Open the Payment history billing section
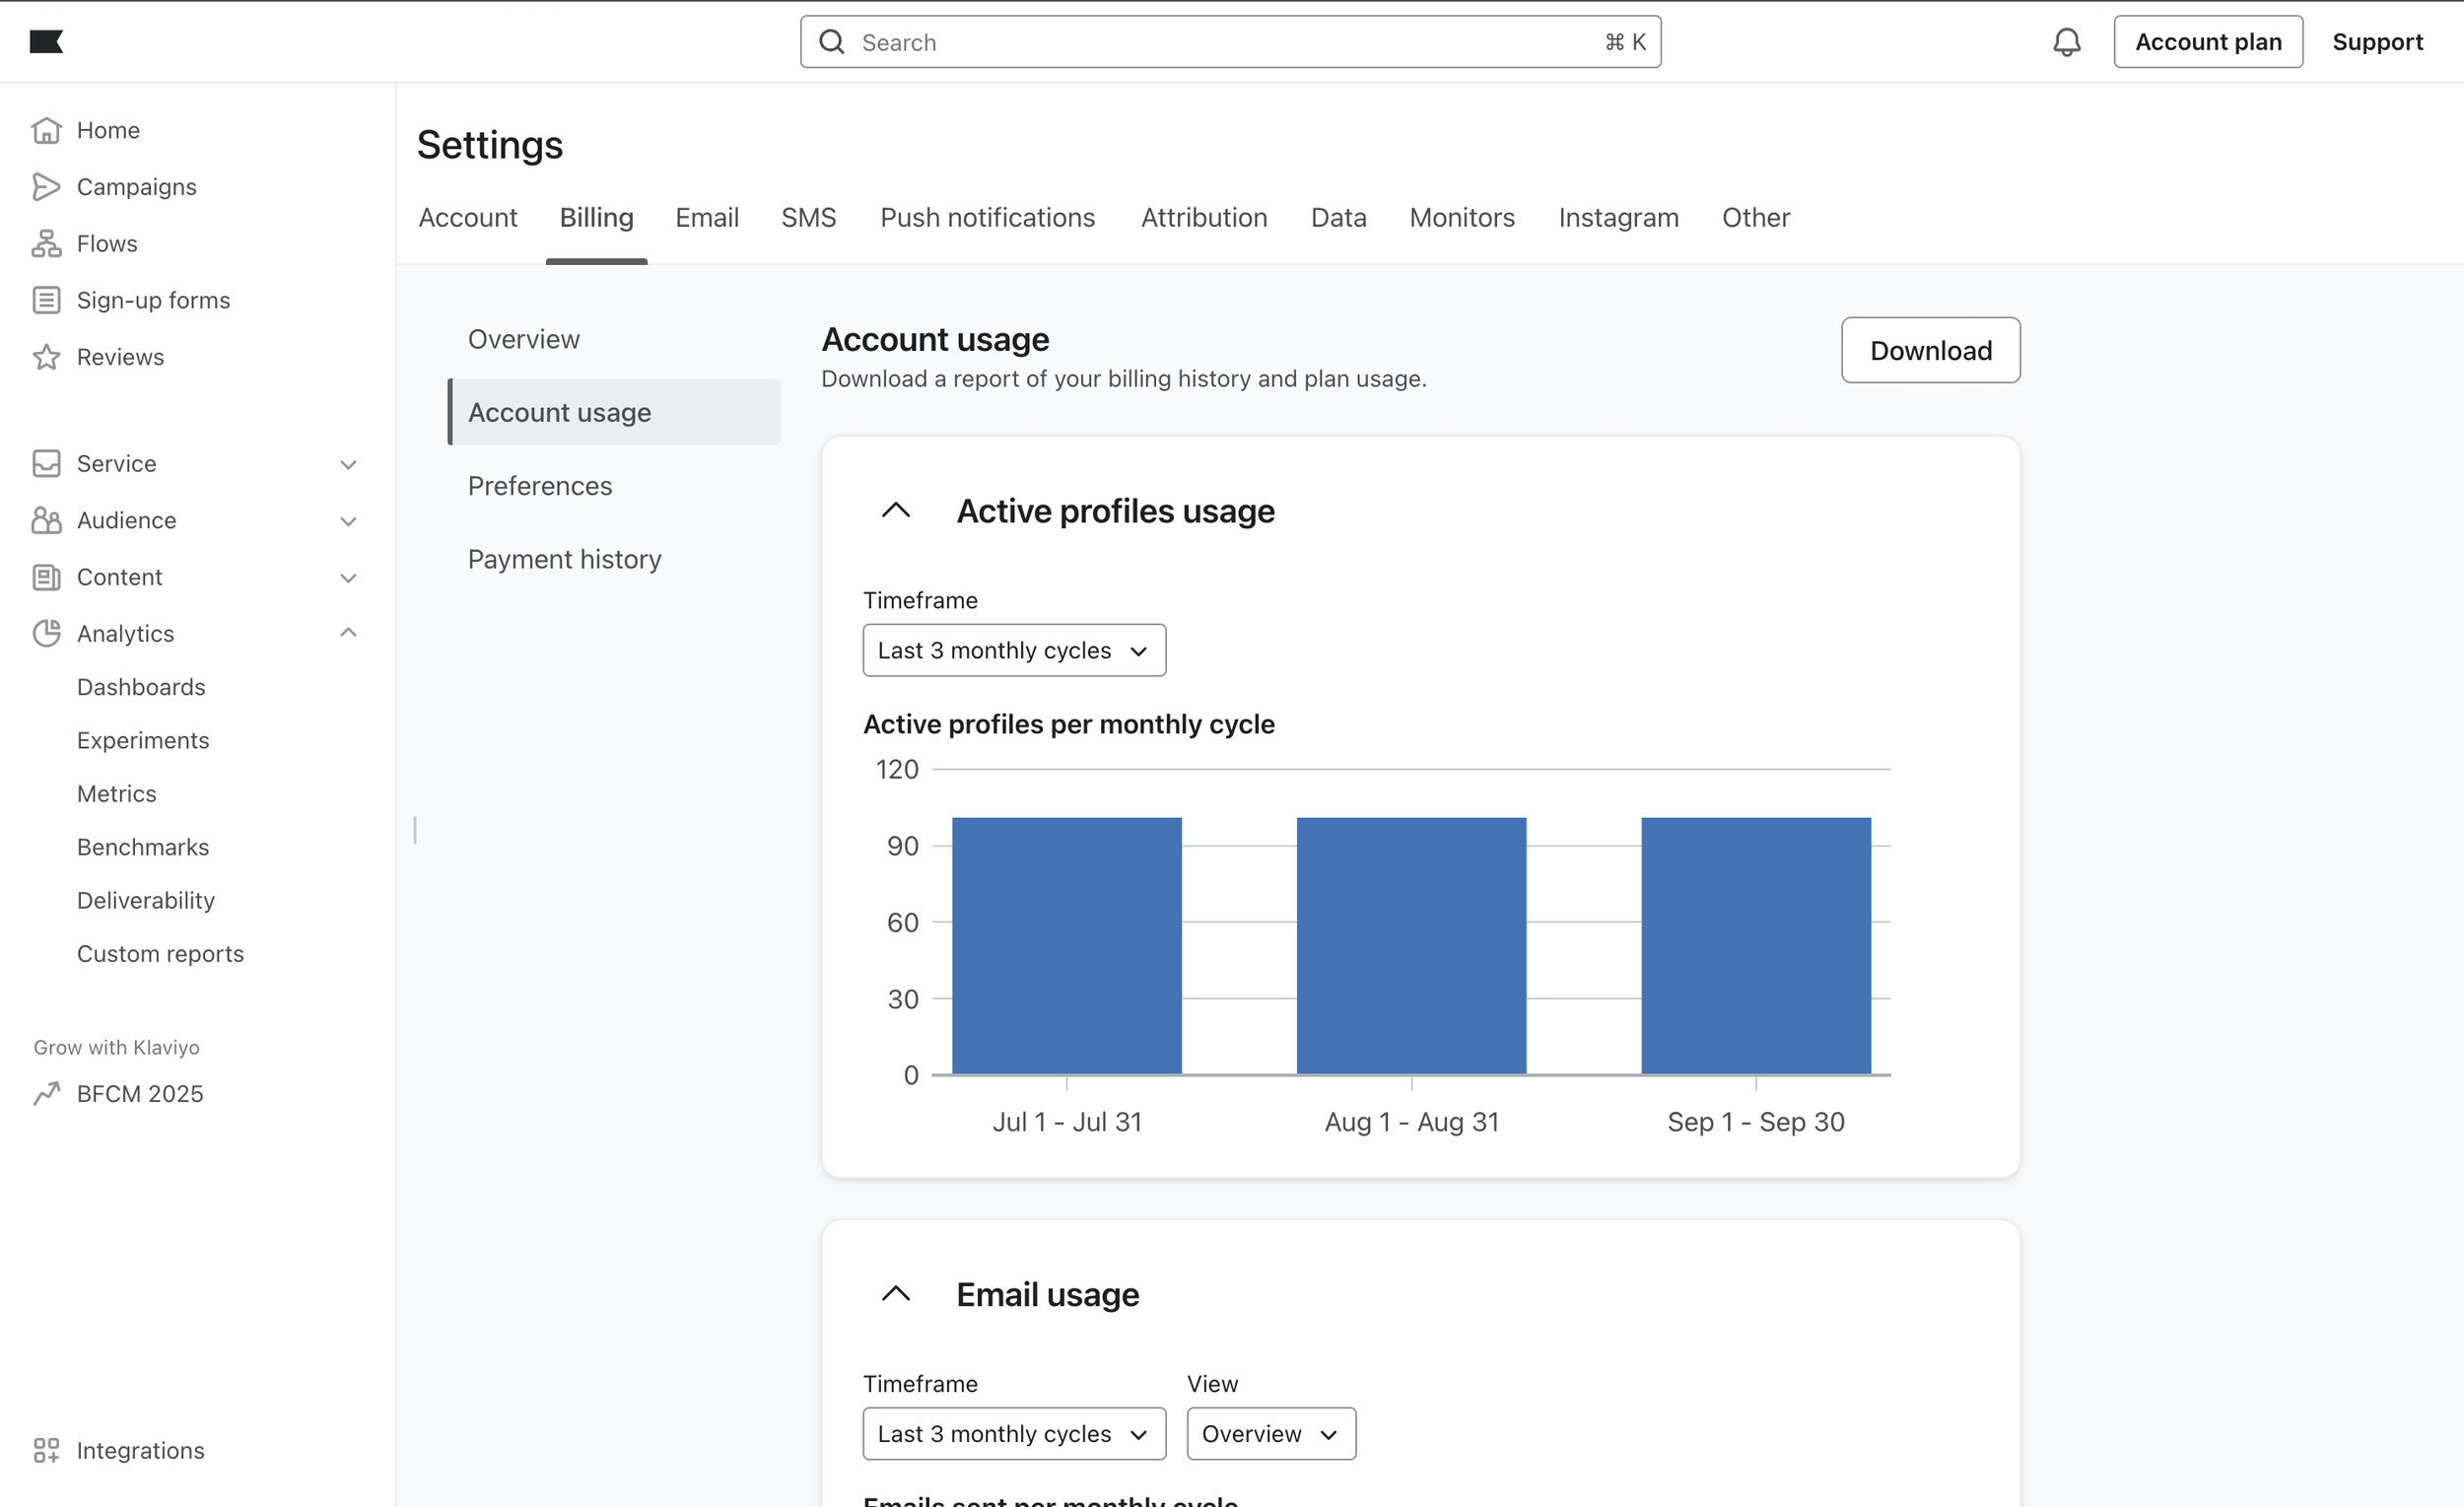Image resolution: width=2464 pixels, height=1507 pixels. (564, 559)
